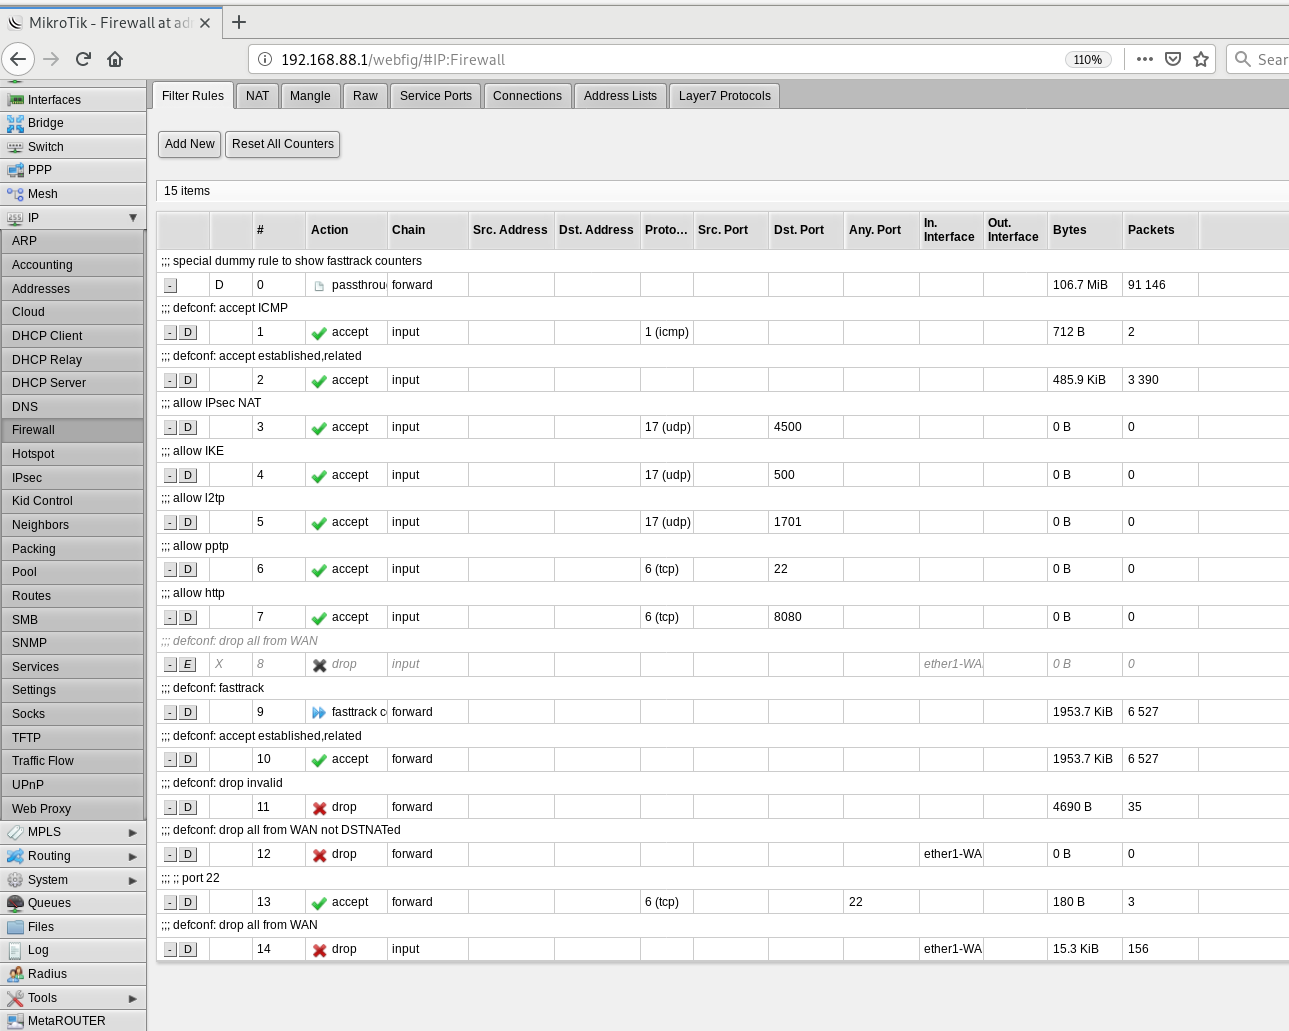Show site information icon in address bar
Screen dimensions: 1289x1031
click(x=265, y=59)
